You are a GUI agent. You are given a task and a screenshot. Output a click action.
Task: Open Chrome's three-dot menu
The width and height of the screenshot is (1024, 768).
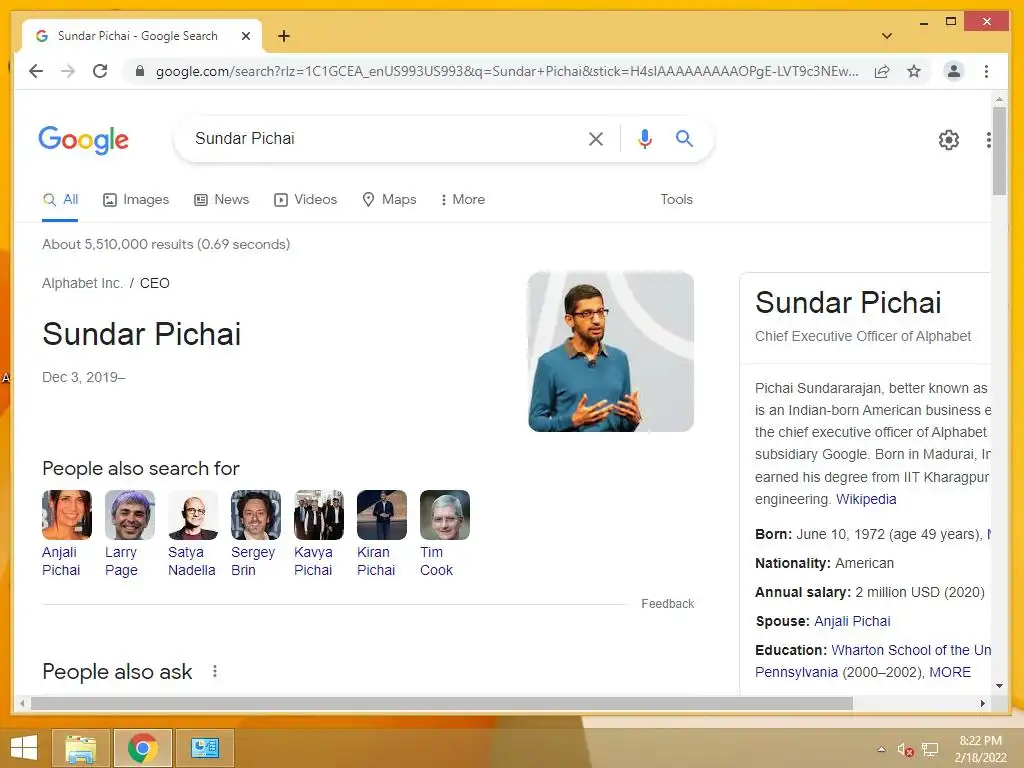[986, 71]
